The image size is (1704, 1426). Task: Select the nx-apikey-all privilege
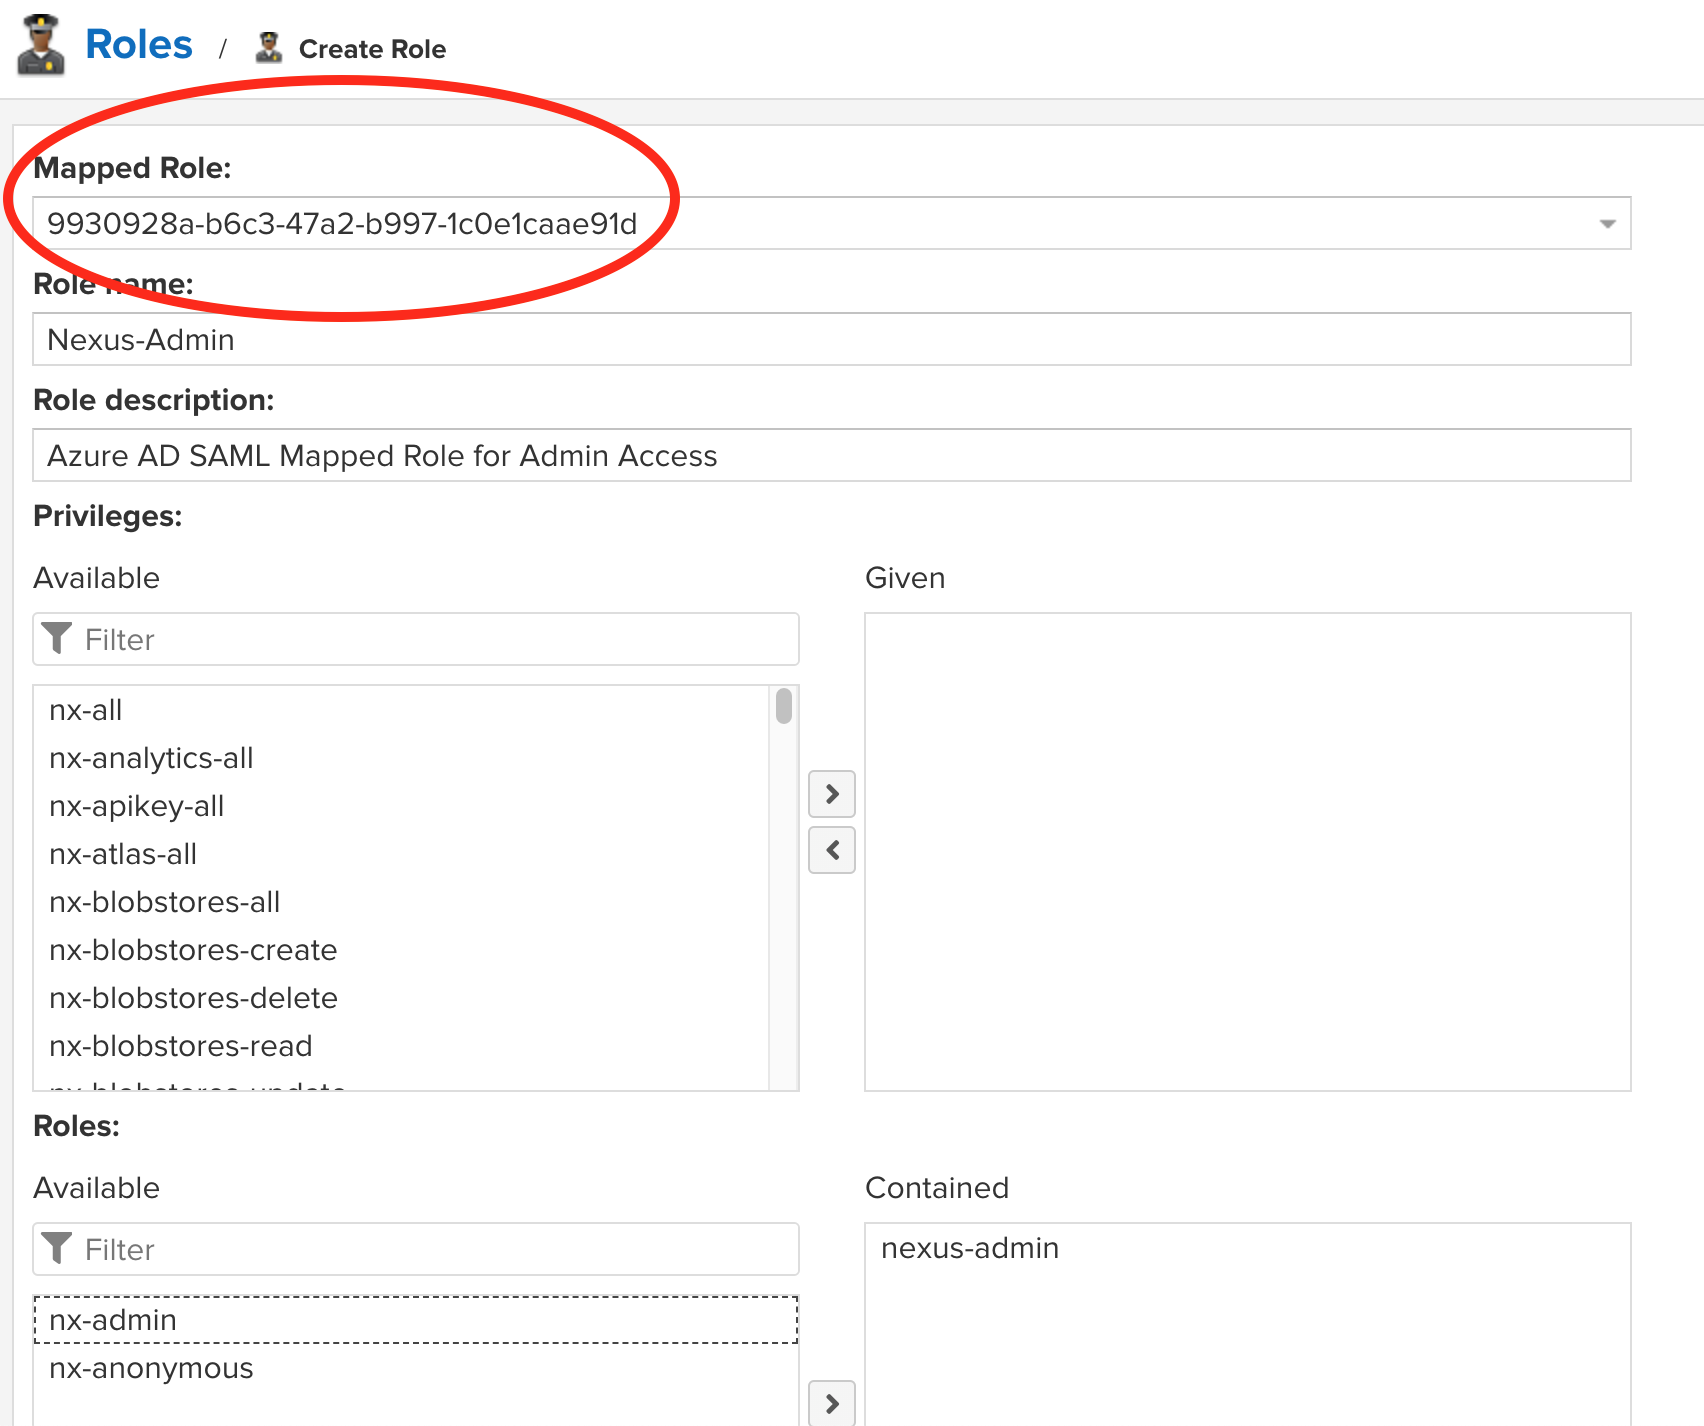tap(137, 806)
